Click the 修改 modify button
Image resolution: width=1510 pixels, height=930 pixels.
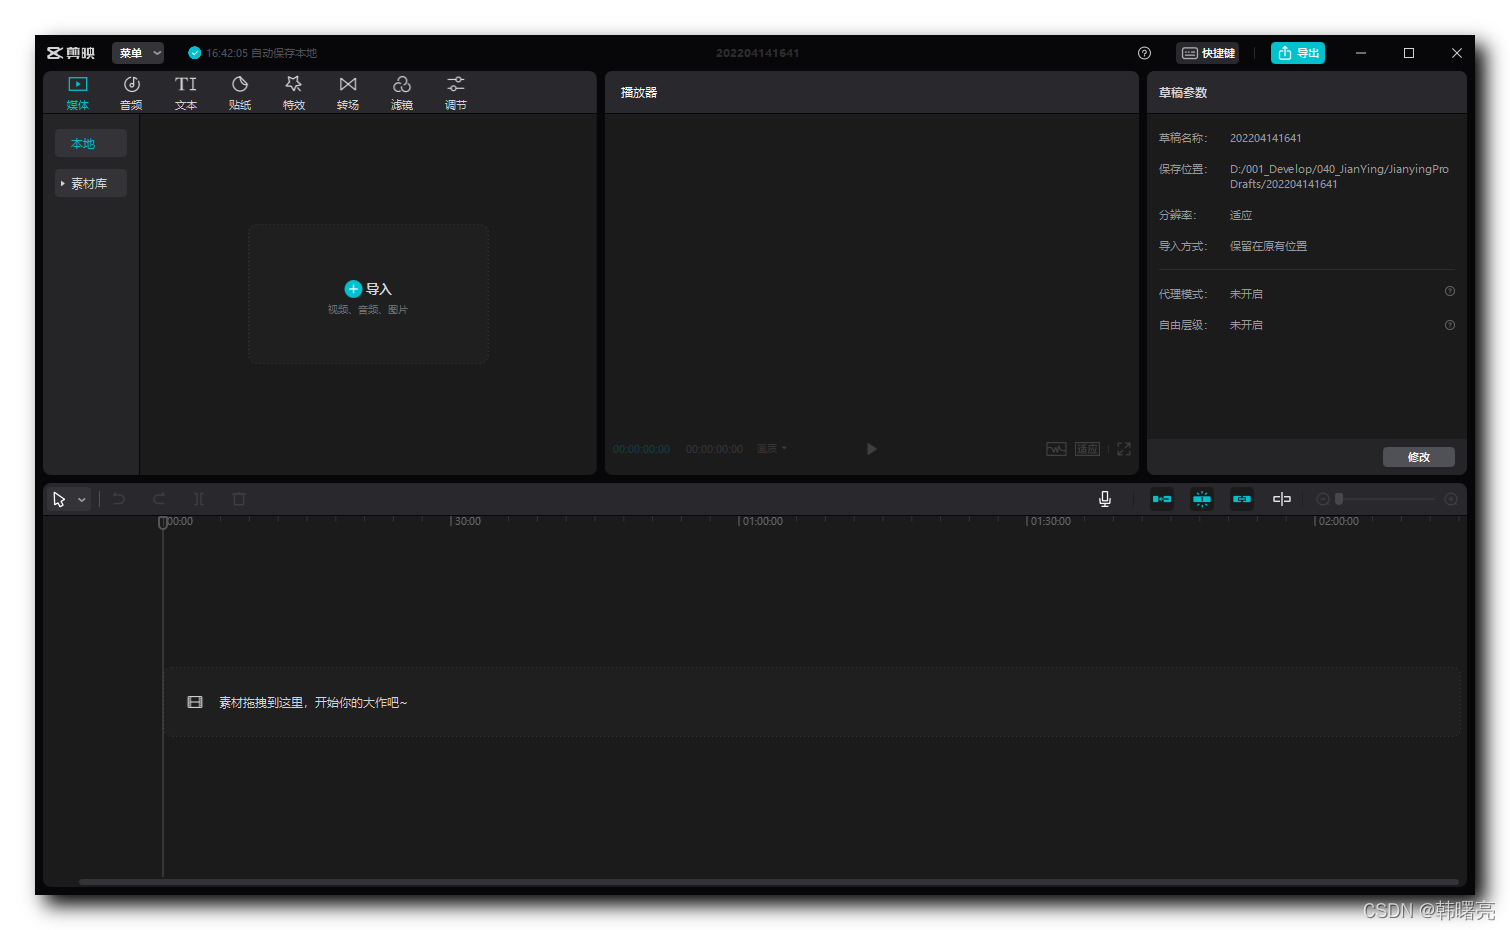coord(1418,457)
